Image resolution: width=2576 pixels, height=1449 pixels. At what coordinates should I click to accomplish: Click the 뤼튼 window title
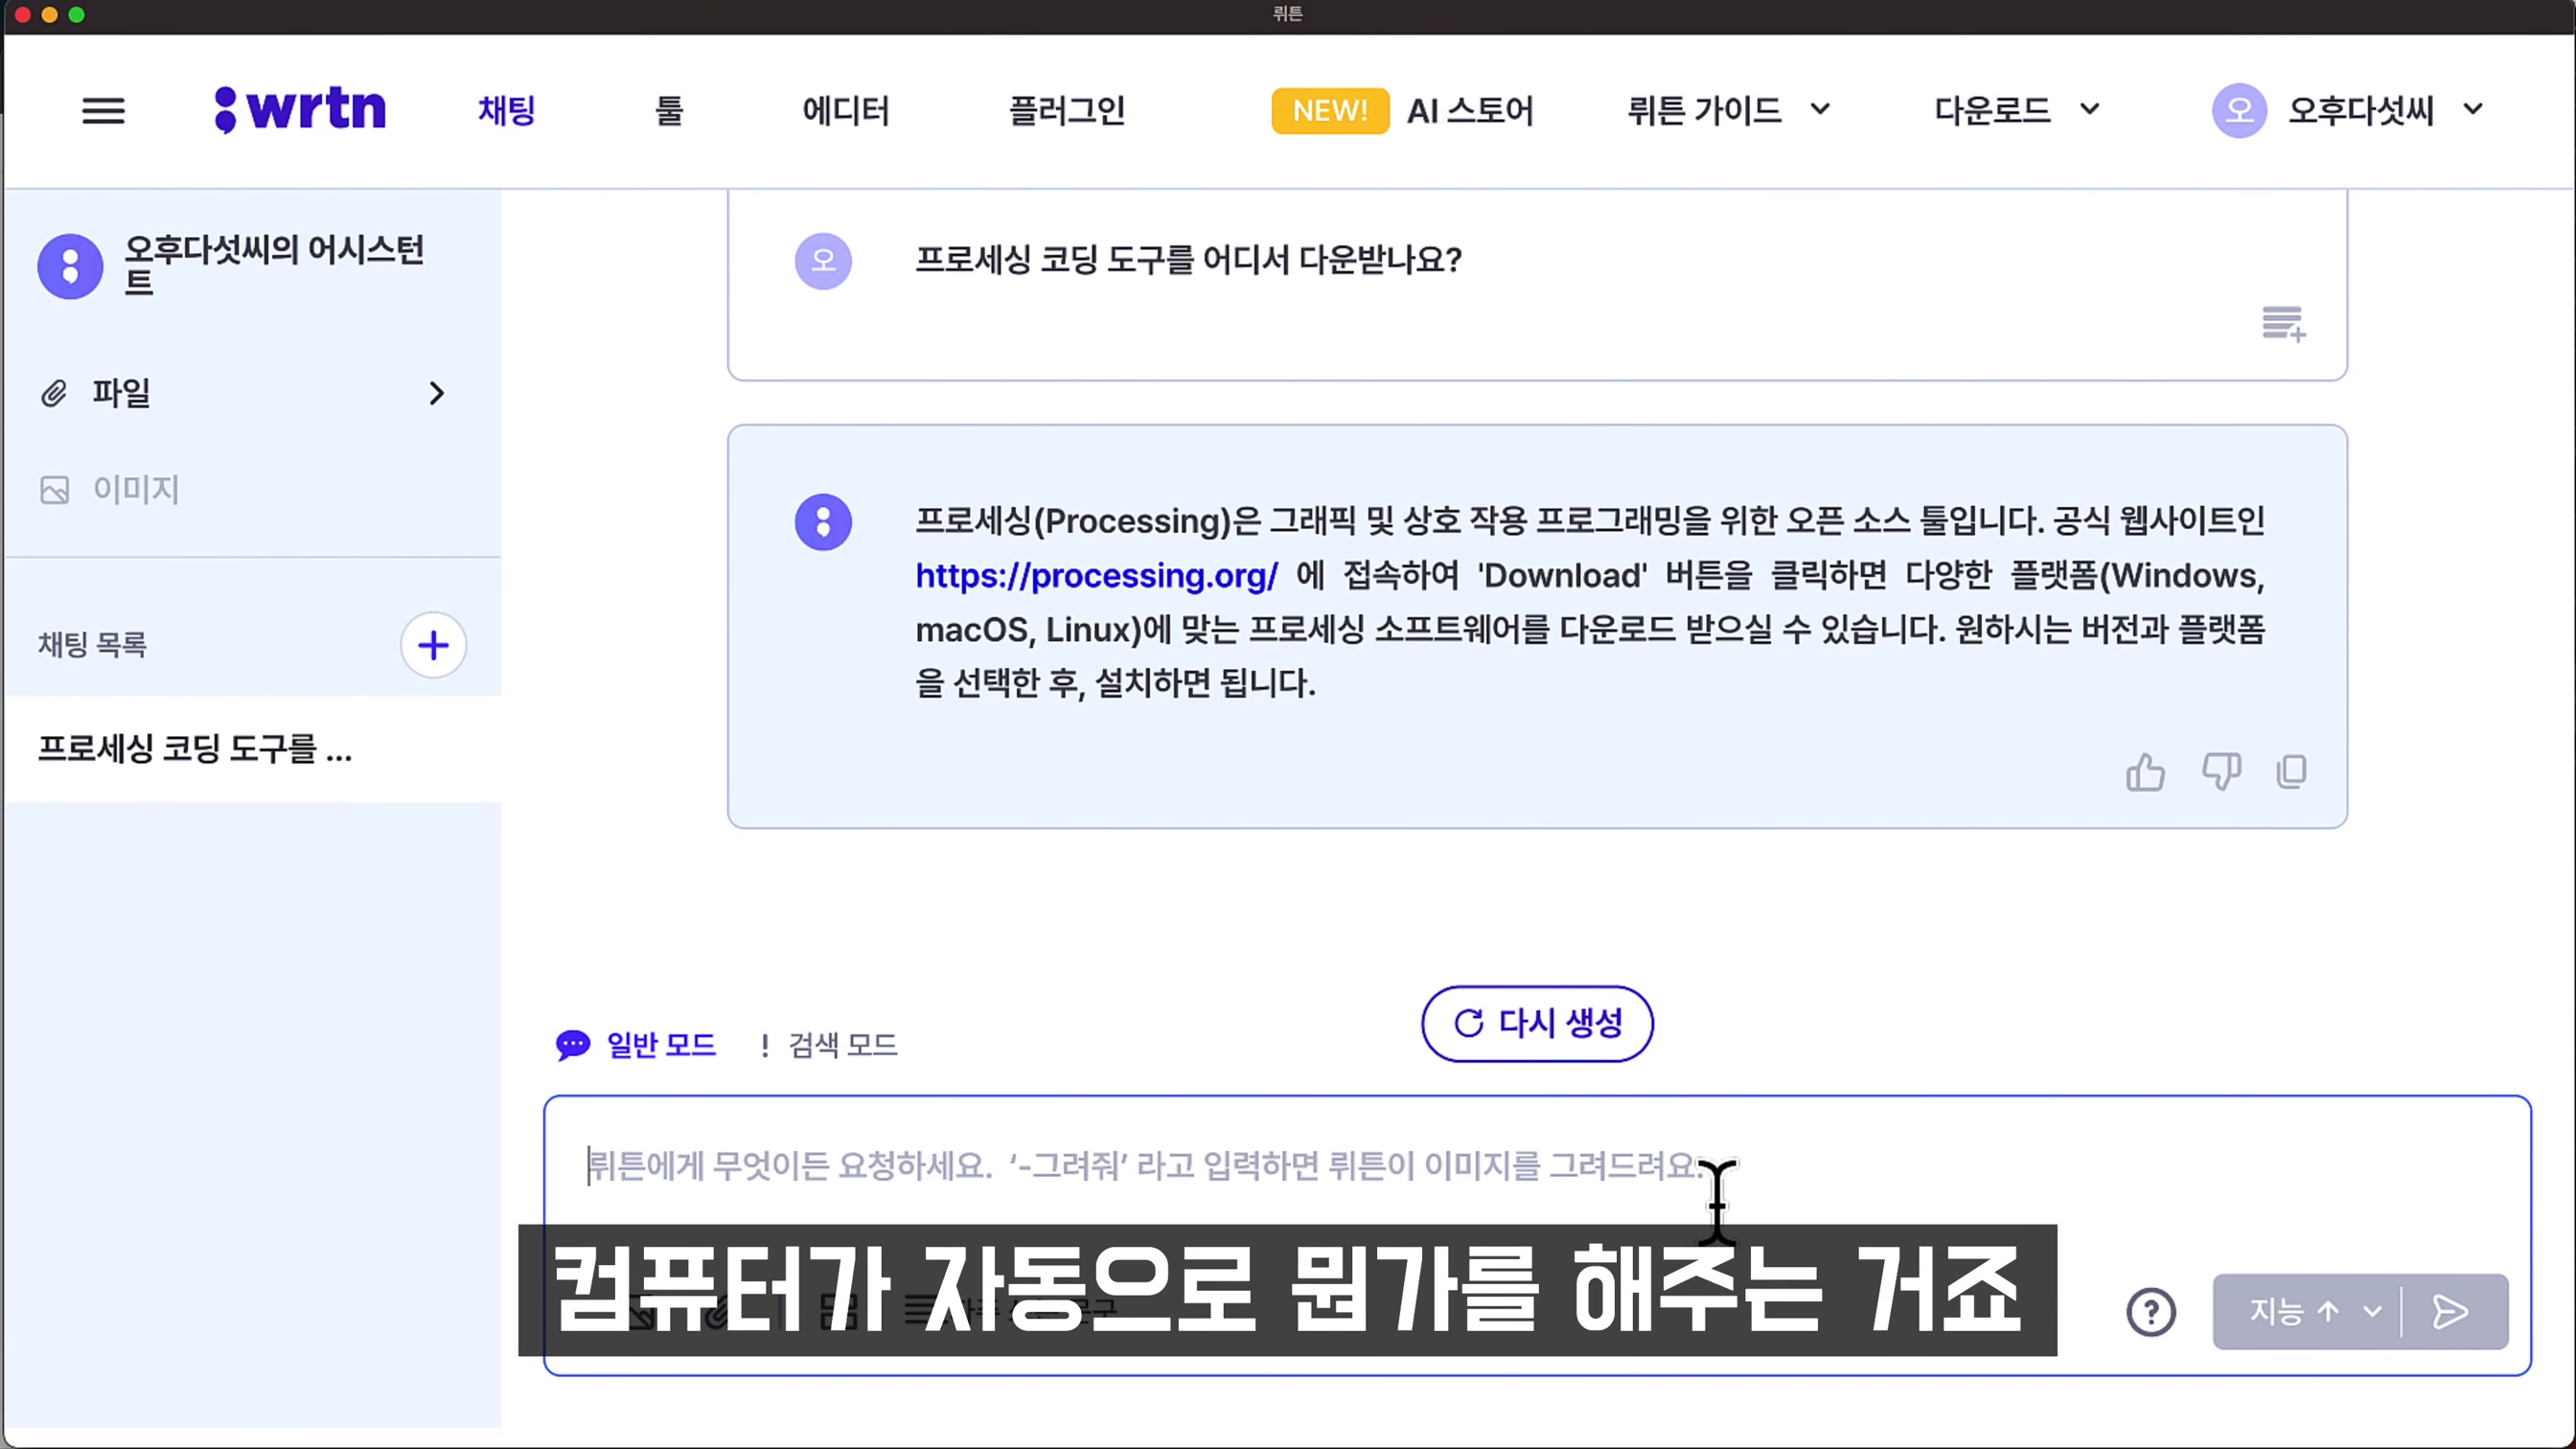[x=1287, y=13]
